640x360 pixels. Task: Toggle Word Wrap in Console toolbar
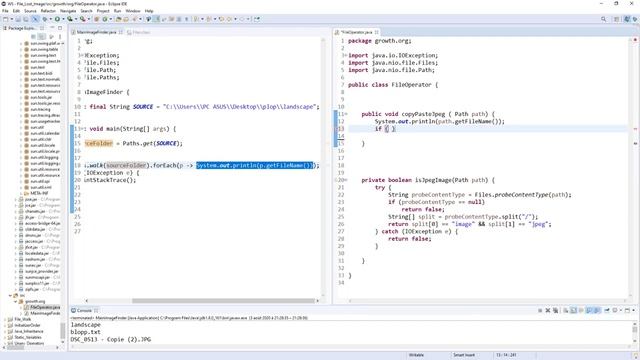coord(581,310)
